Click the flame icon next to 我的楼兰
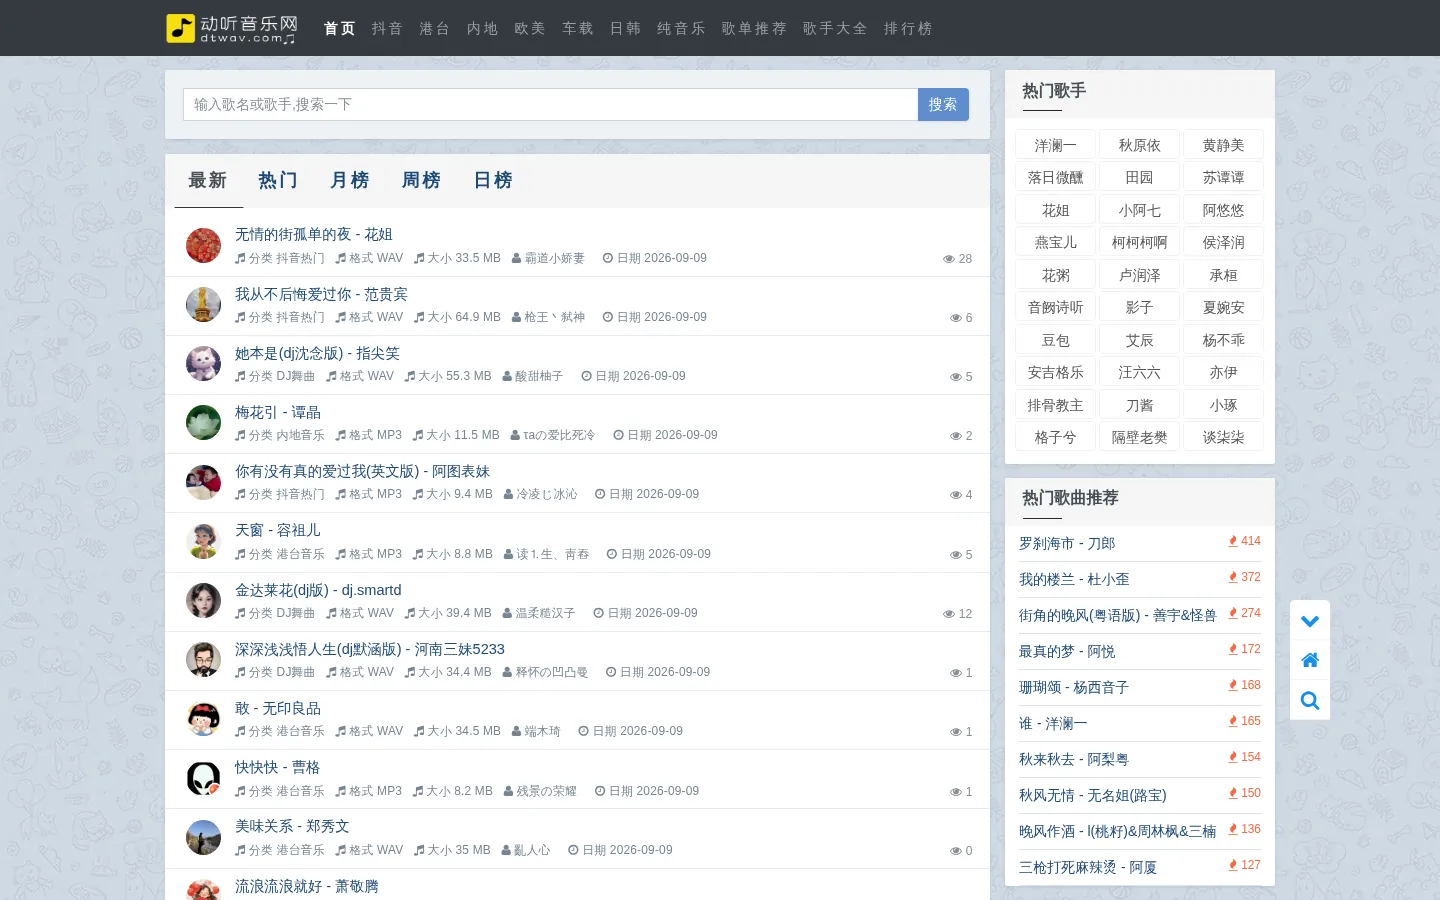Image resolution: width=1440 pixels, height=900 pixels. 1233,577
